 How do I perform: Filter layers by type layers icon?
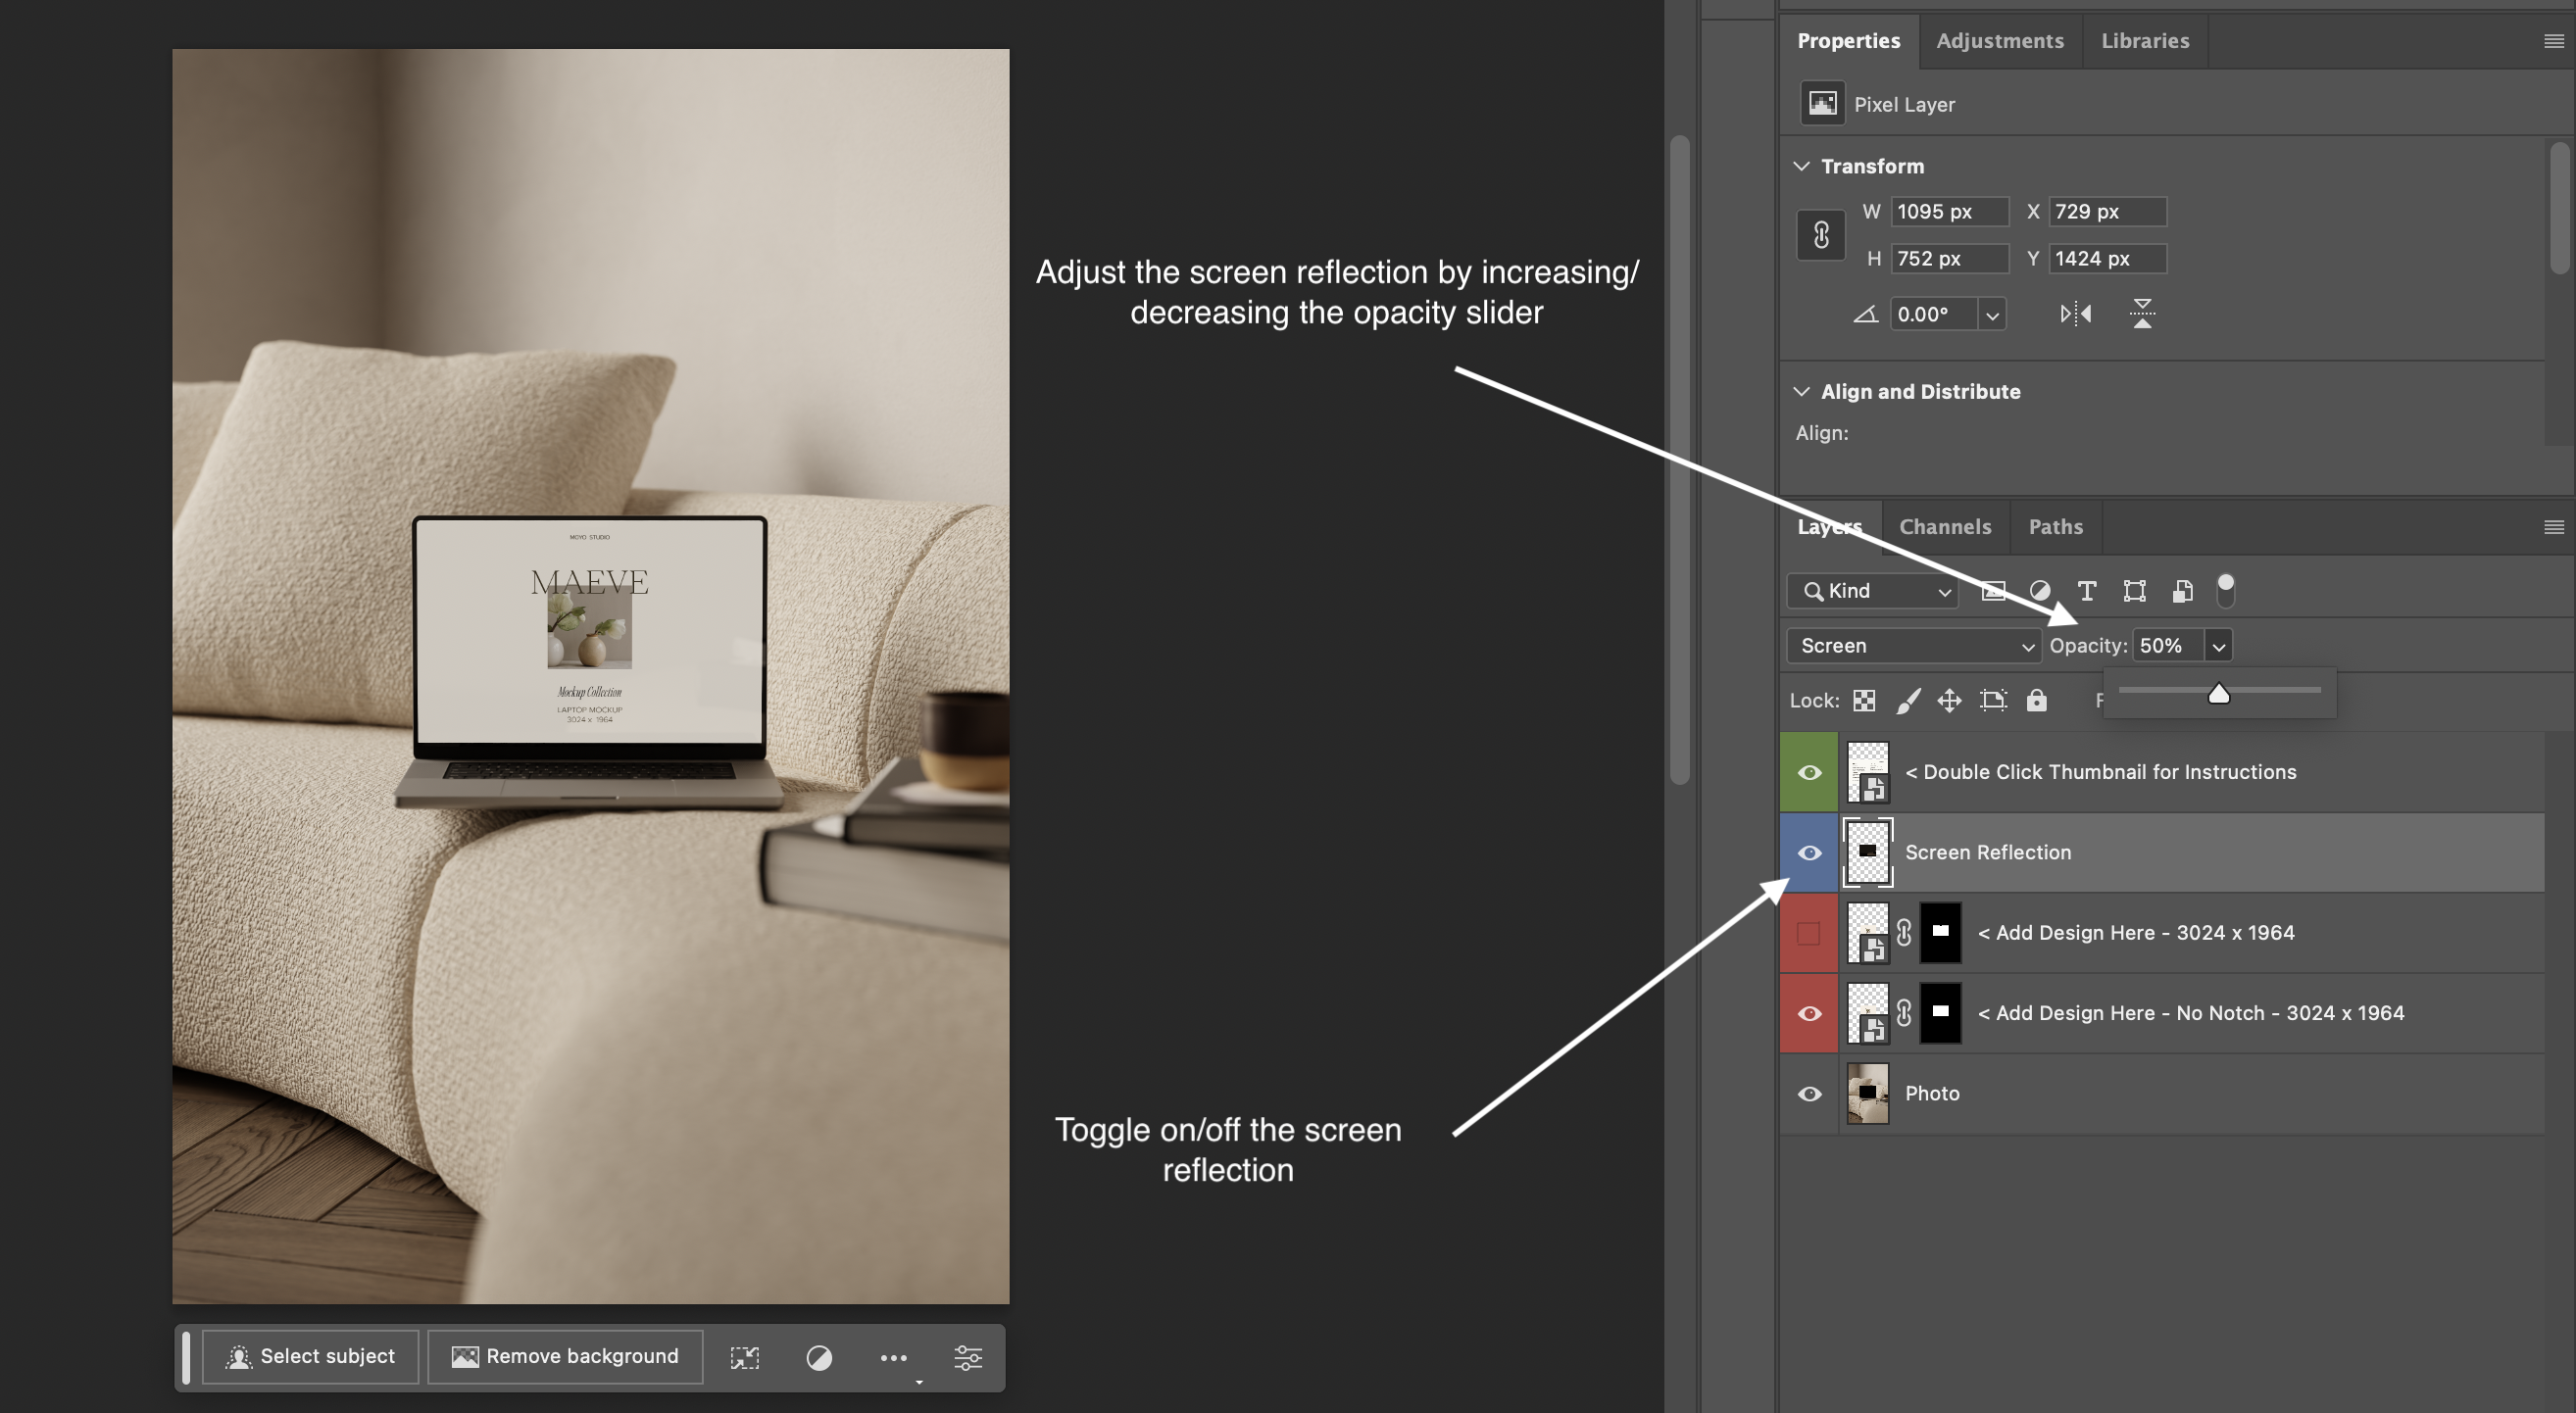point(2086,591)
